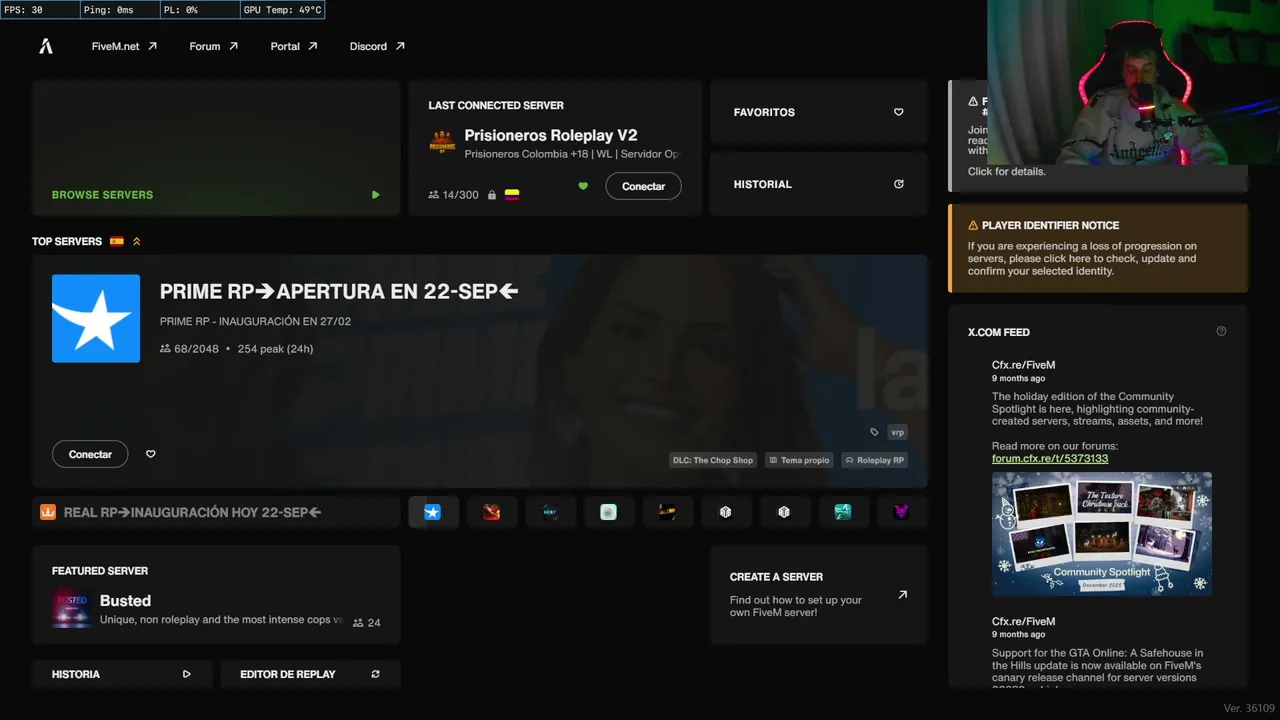Open the FiveM.net link
Screen dimensions: 1280x720
(x=124, y=46)
